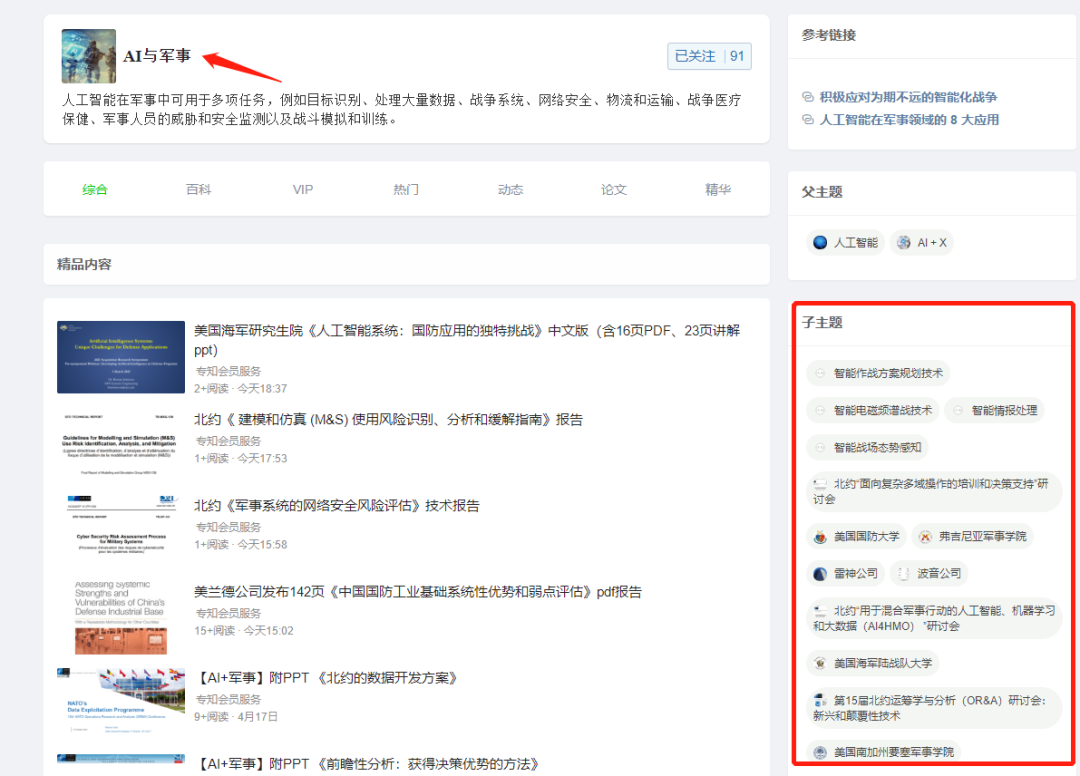Image resolution: width=1080 pixels, height=776 pixels.
Task: Open subtopic 弗吉尼亚军事学院
Action: click(x=972, y=536)
